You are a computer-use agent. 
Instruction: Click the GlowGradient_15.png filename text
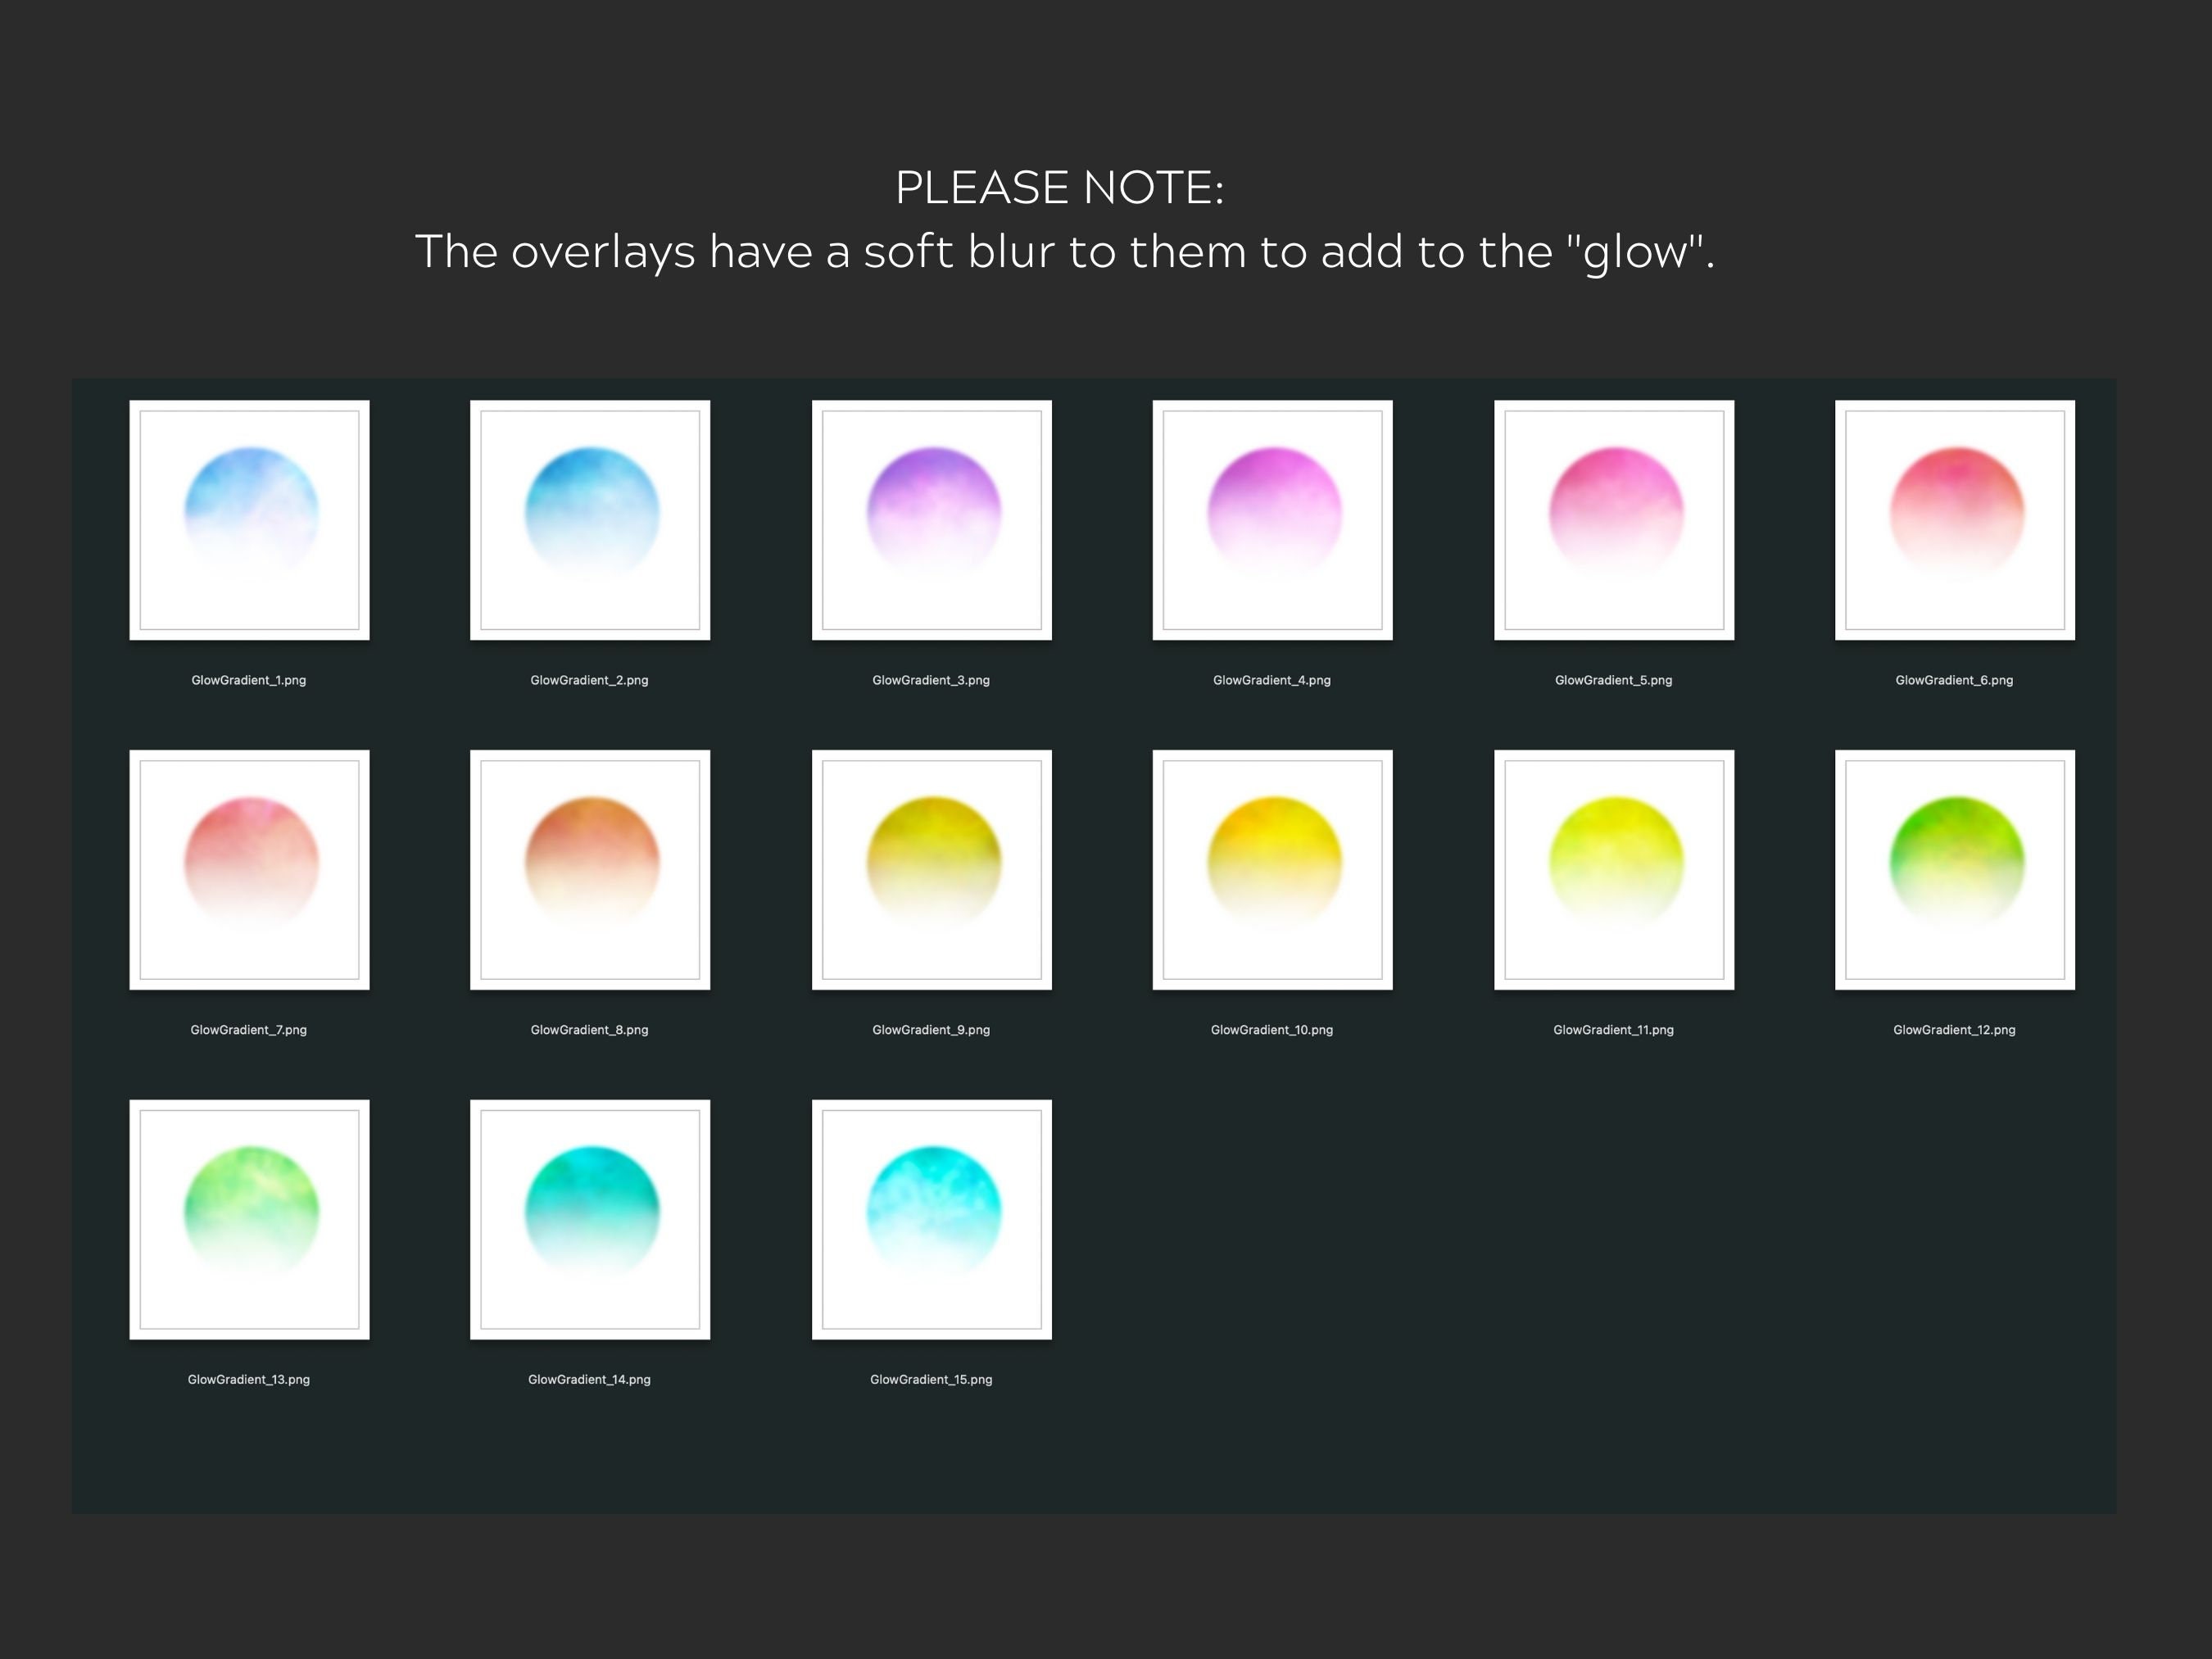click(x=931, y=1379)
